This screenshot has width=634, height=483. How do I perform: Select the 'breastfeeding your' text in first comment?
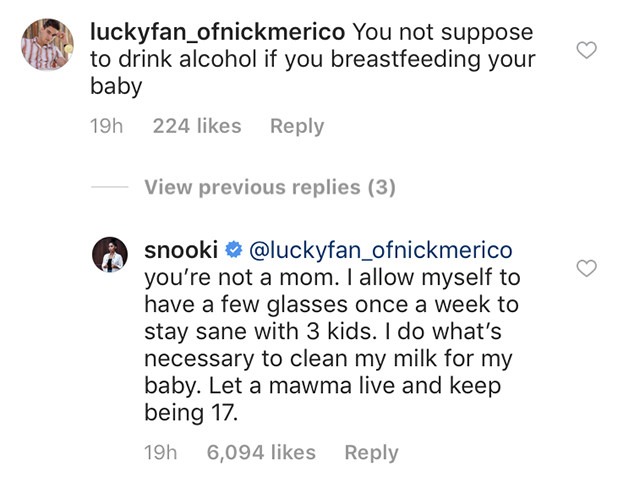tap(433, 59)
